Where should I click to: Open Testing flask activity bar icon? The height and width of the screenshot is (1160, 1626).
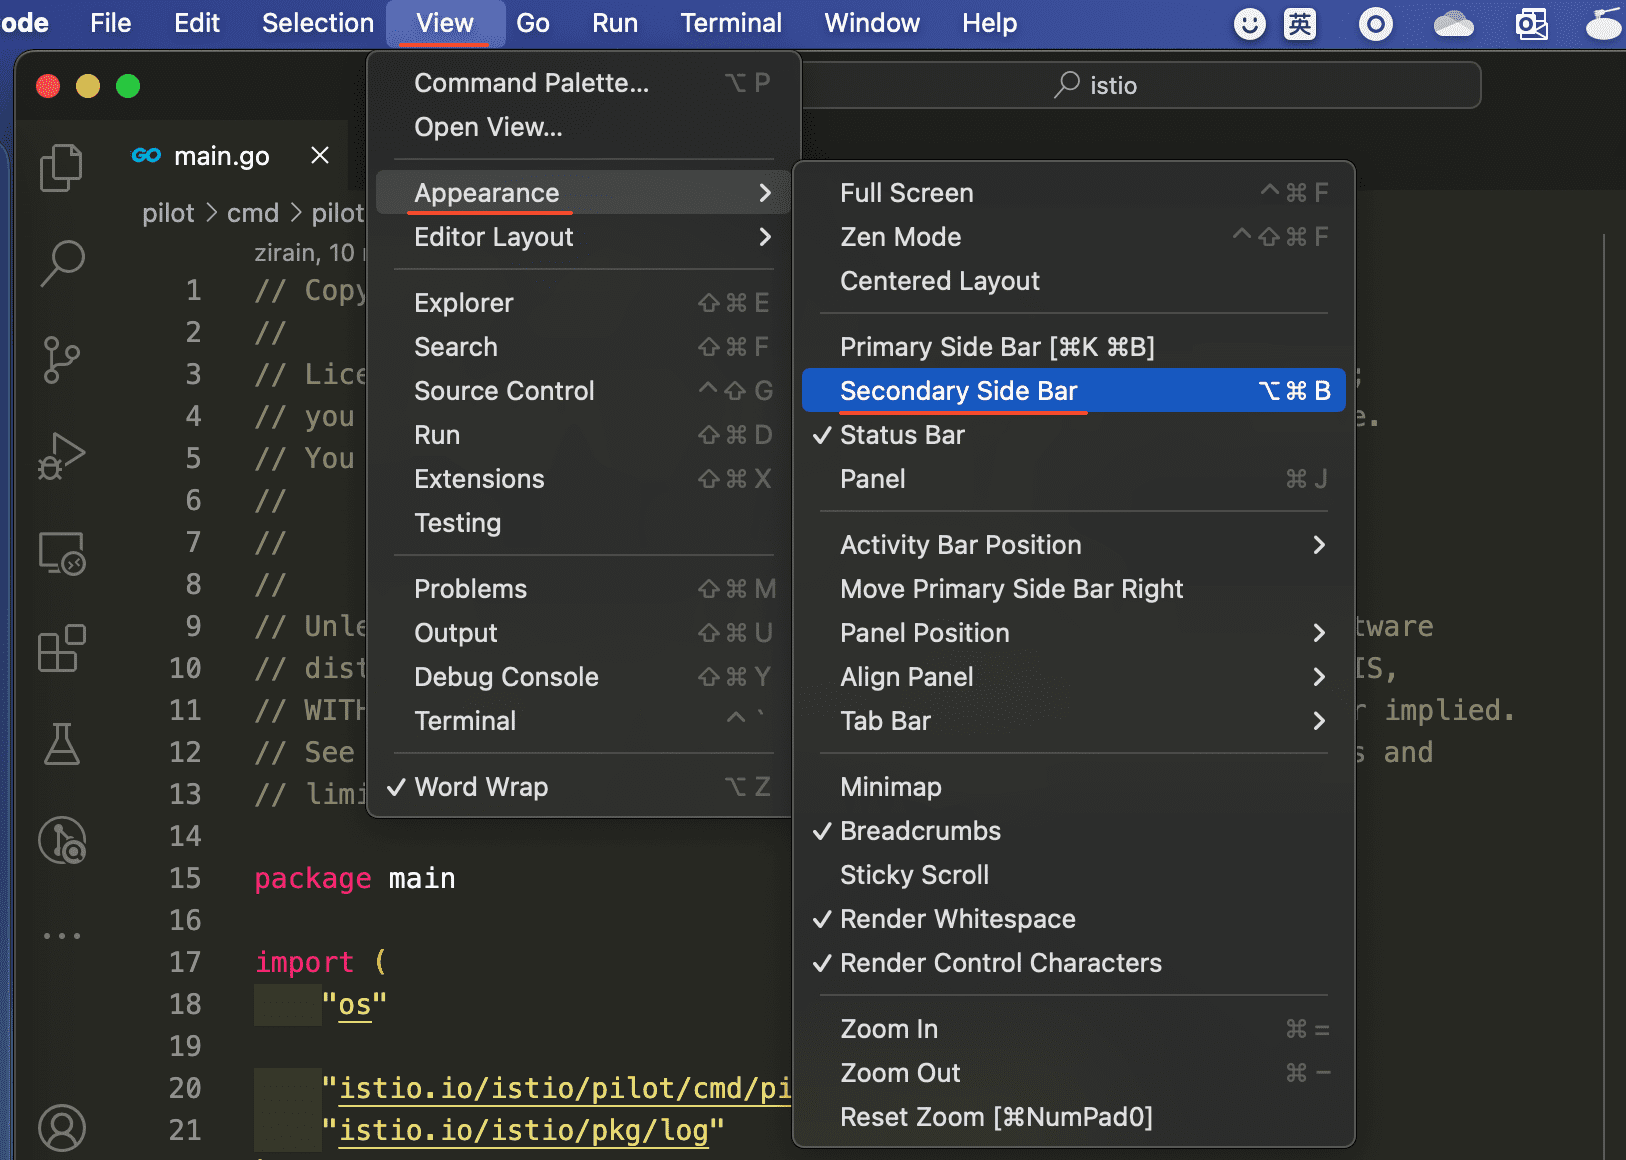(61, 744)
